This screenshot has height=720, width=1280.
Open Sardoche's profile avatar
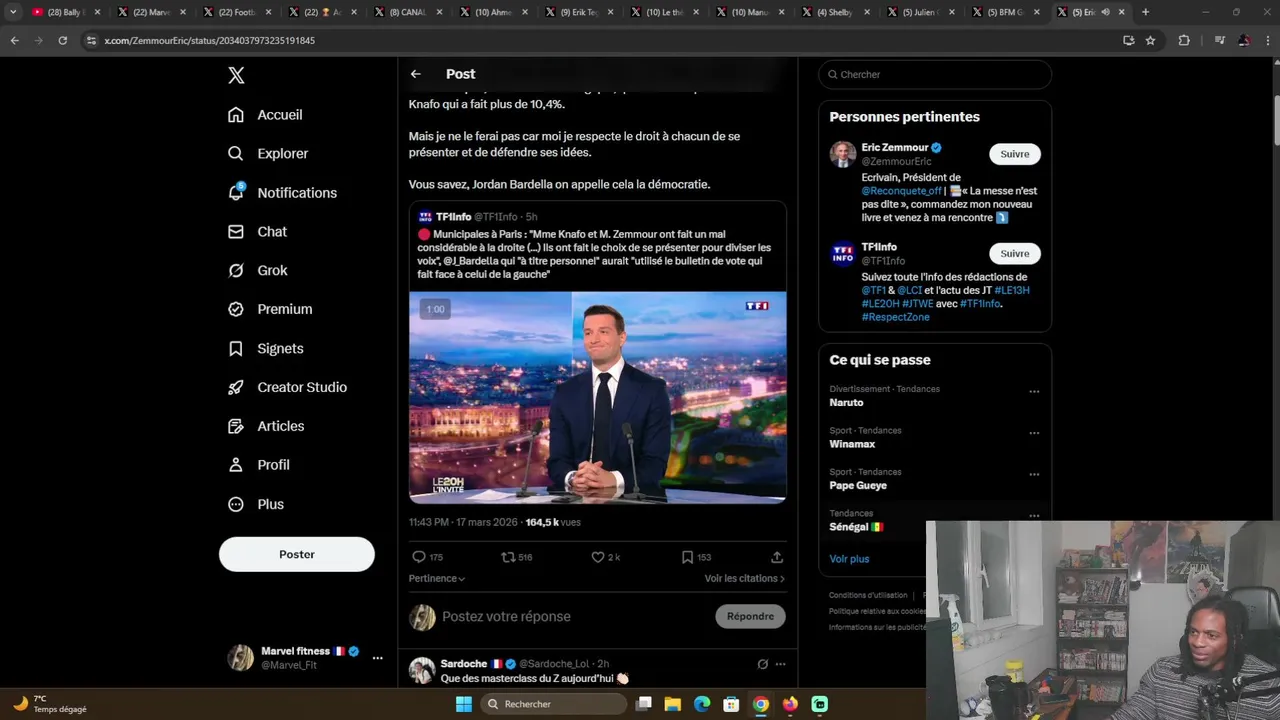click(x=422, y=670)
